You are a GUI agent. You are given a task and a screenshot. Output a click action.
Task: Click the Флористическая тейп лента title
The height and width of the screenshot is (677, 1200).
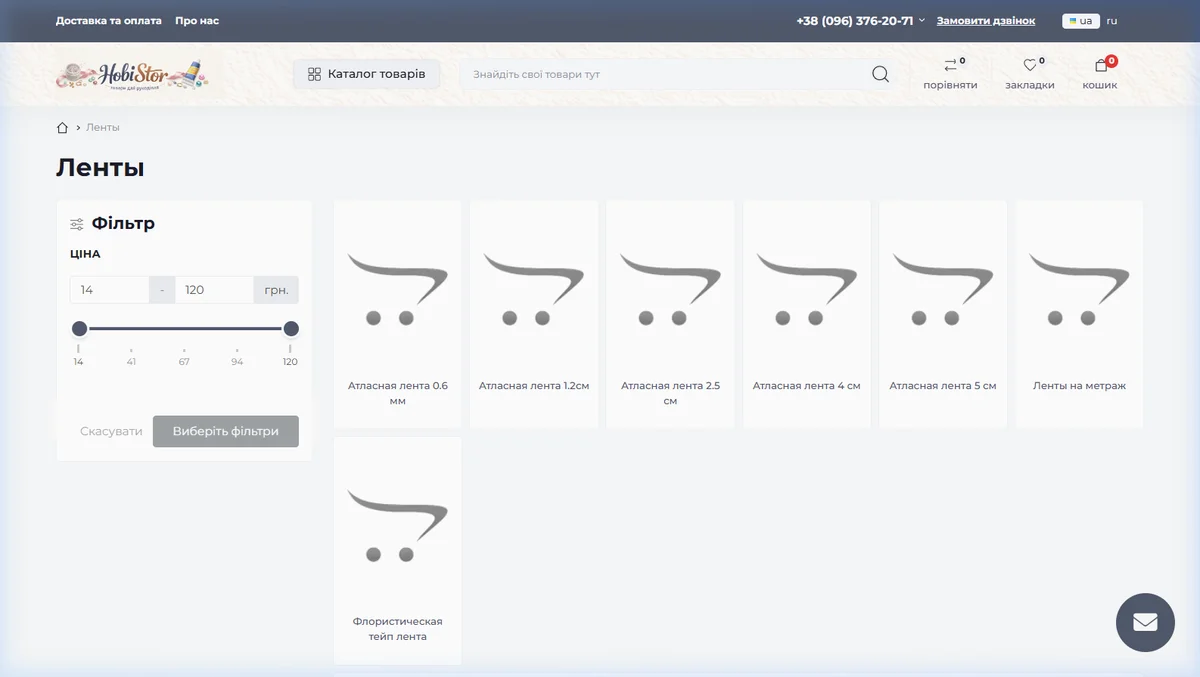pos(398,629)
